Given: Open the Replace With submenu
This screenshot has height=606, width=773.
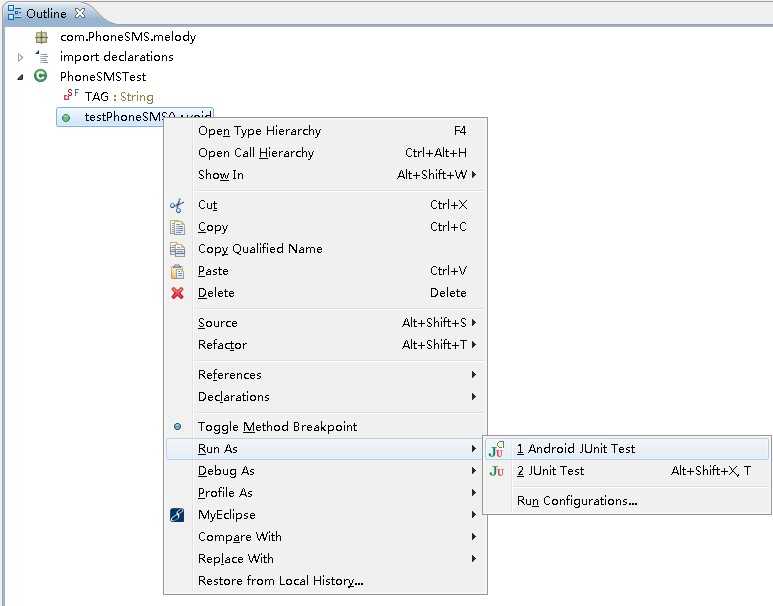Looking at the screenshot, I should pyautogui.click(x=325, y=559).
